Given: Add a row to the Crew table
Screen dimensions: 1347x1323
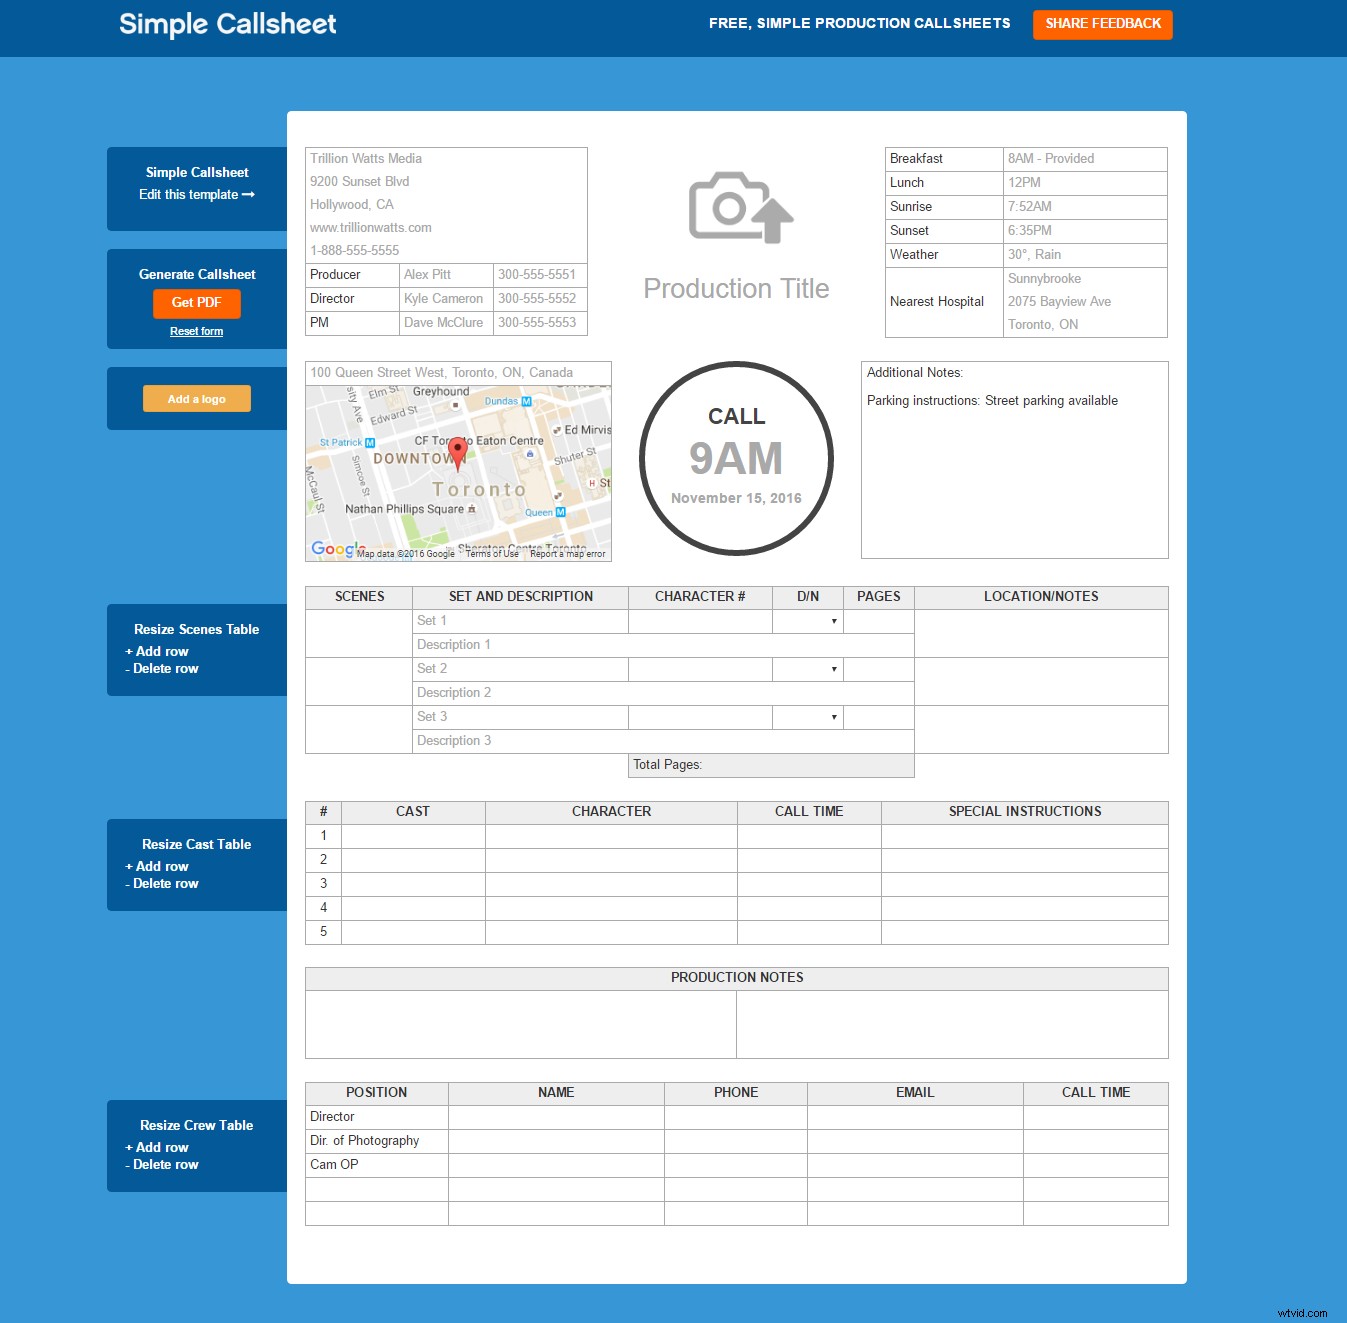Looking at the screenshot, I should [158, 1147].
